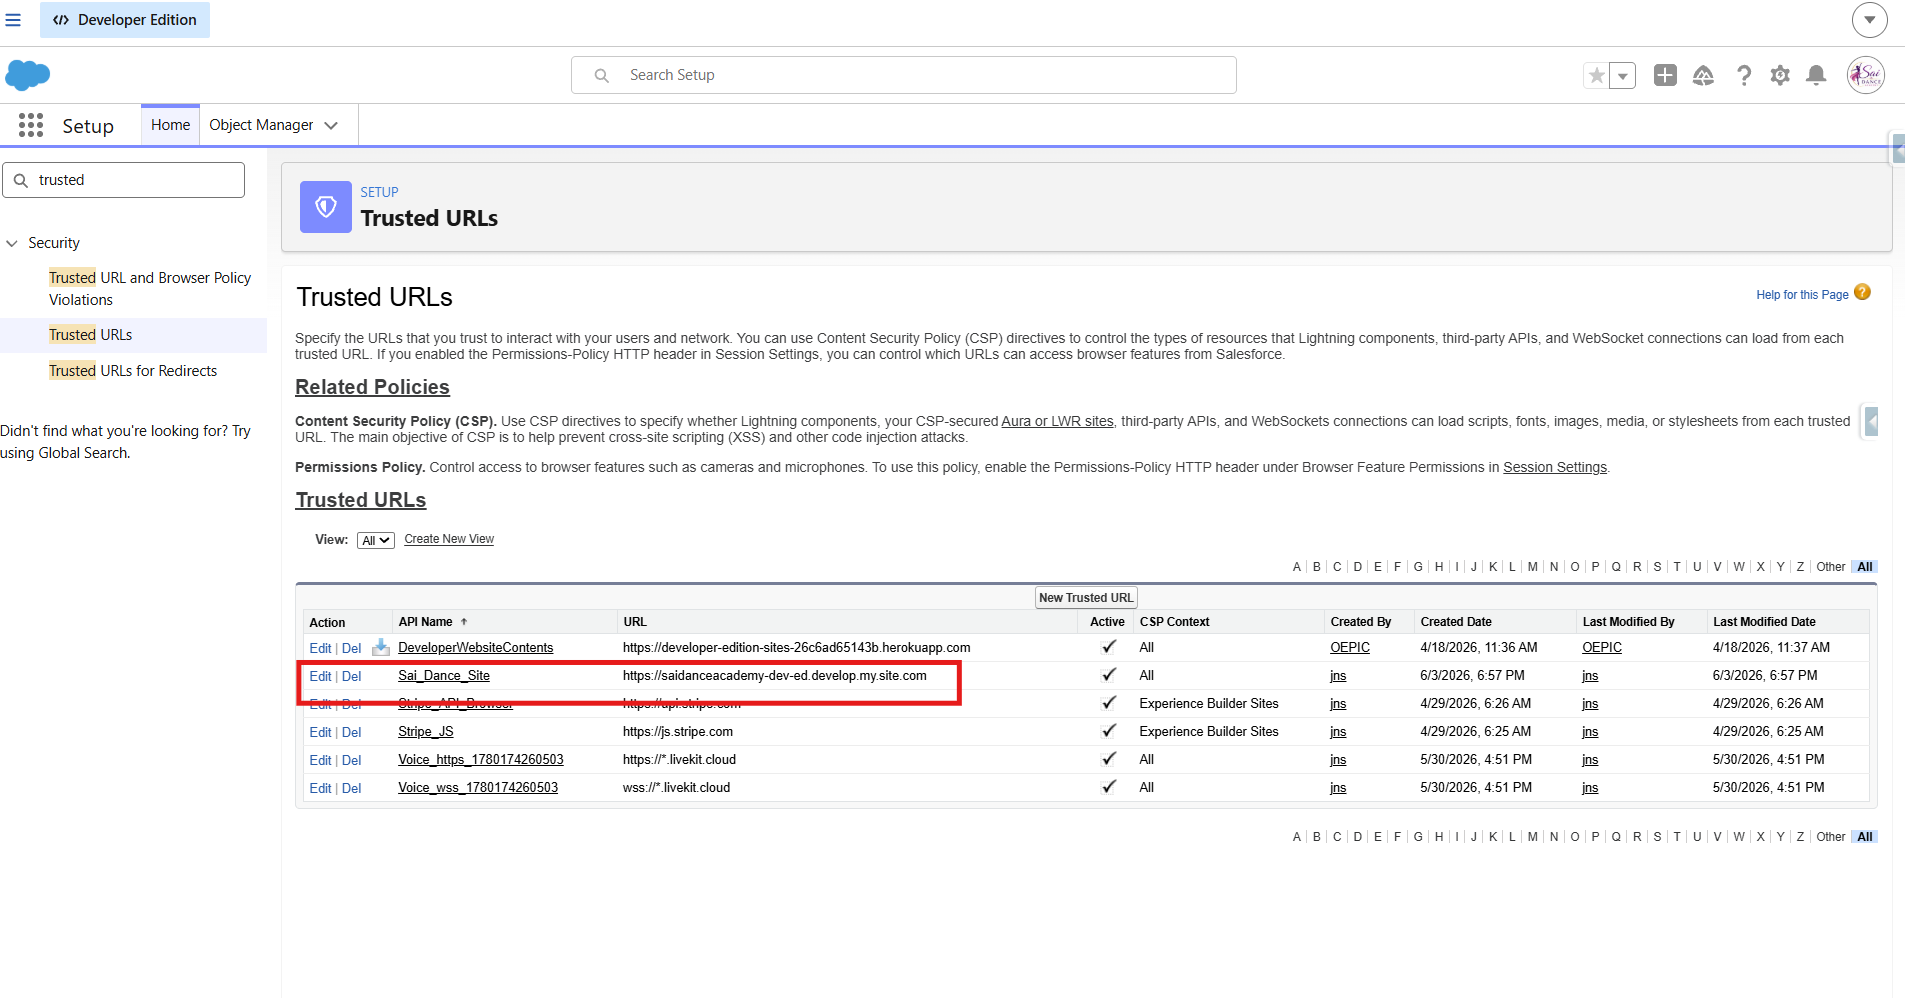Open Trusted URLs for Redirects
This screenshot has width=1905, height=998.
click(133, 371)
